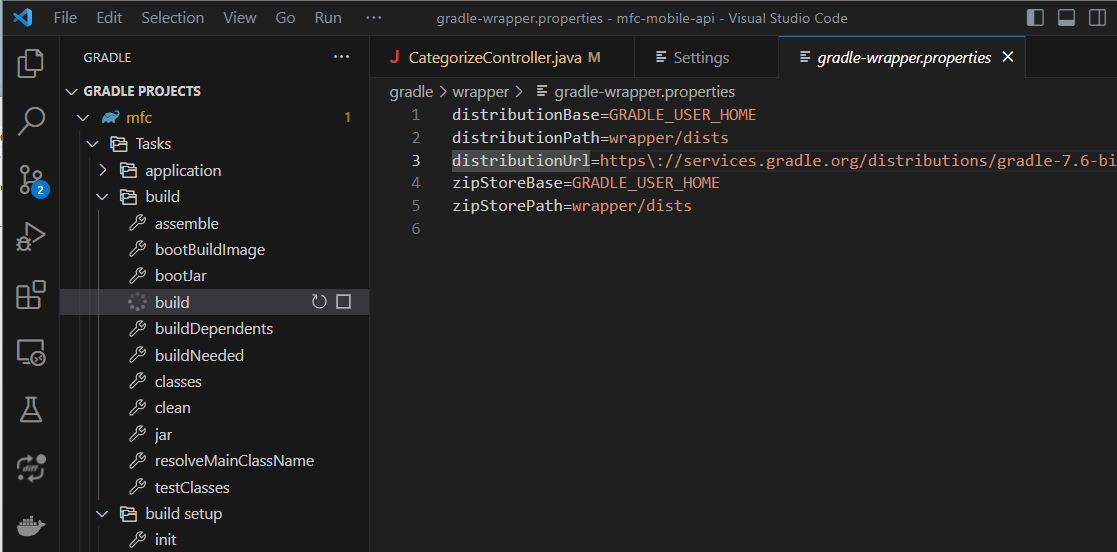Click wrench icon beside assemble task
Image resolution: width=1117 pixels, height=552 pixels.
[137, 224]
